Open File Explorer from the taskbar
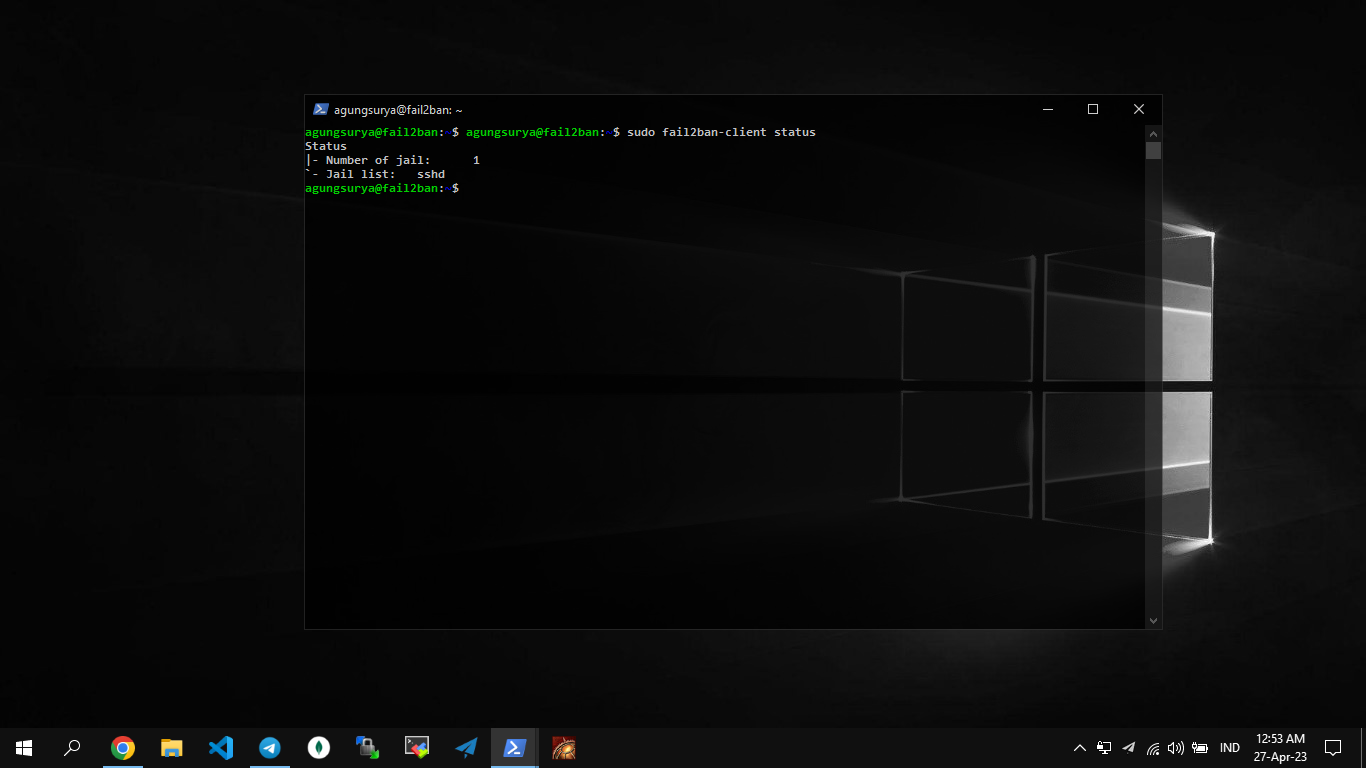The image size is (1366, 768). pos(172,747)
